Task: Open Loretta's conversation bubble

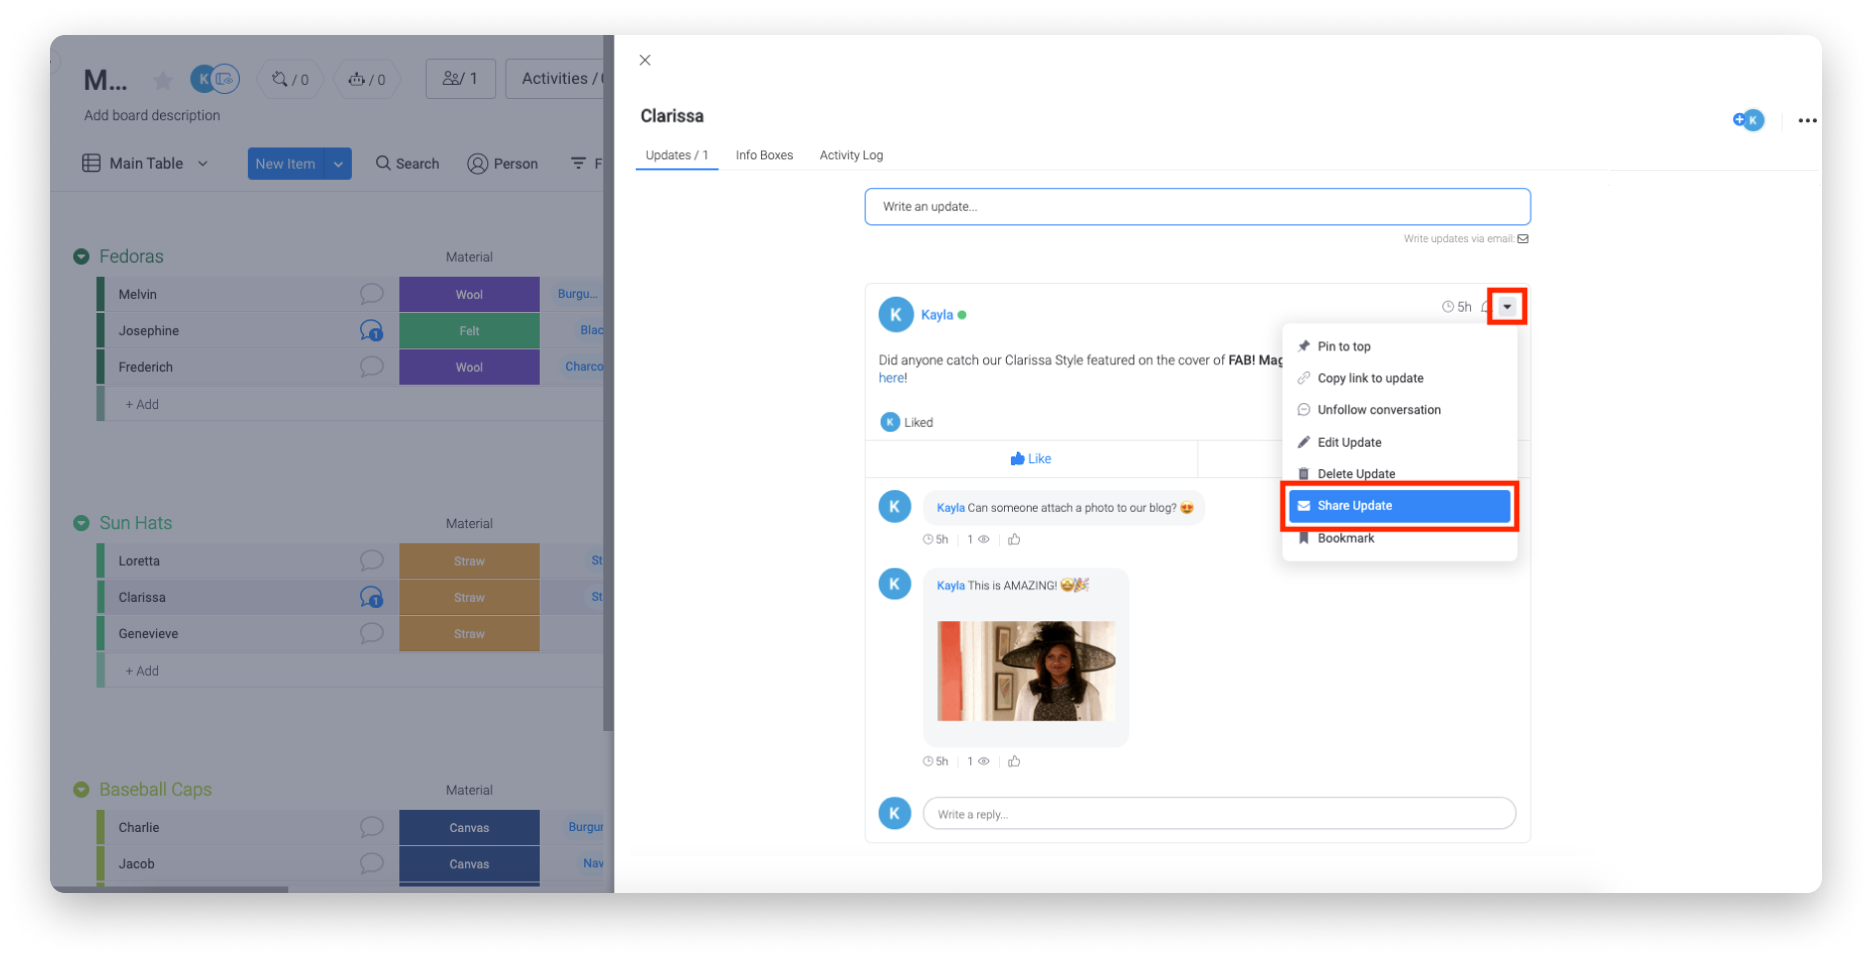Action: pos(371,561)
